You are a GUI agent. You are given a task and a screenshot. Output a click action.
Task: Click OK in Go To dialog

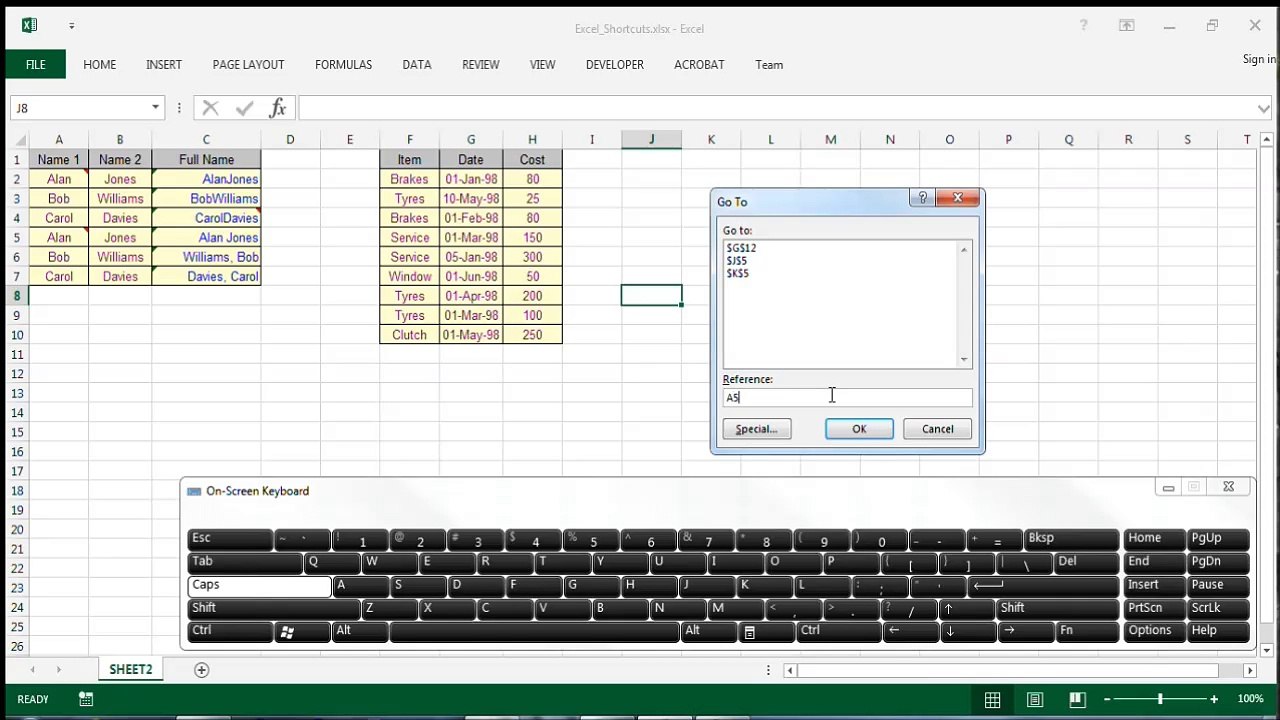click(x=859, y=429)
